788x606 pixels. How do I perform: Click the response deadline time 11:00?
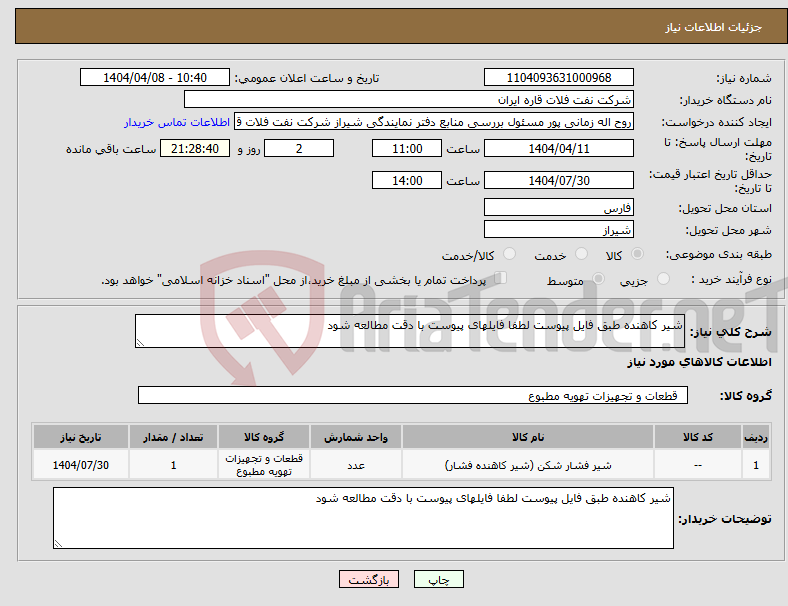[407, 149]
